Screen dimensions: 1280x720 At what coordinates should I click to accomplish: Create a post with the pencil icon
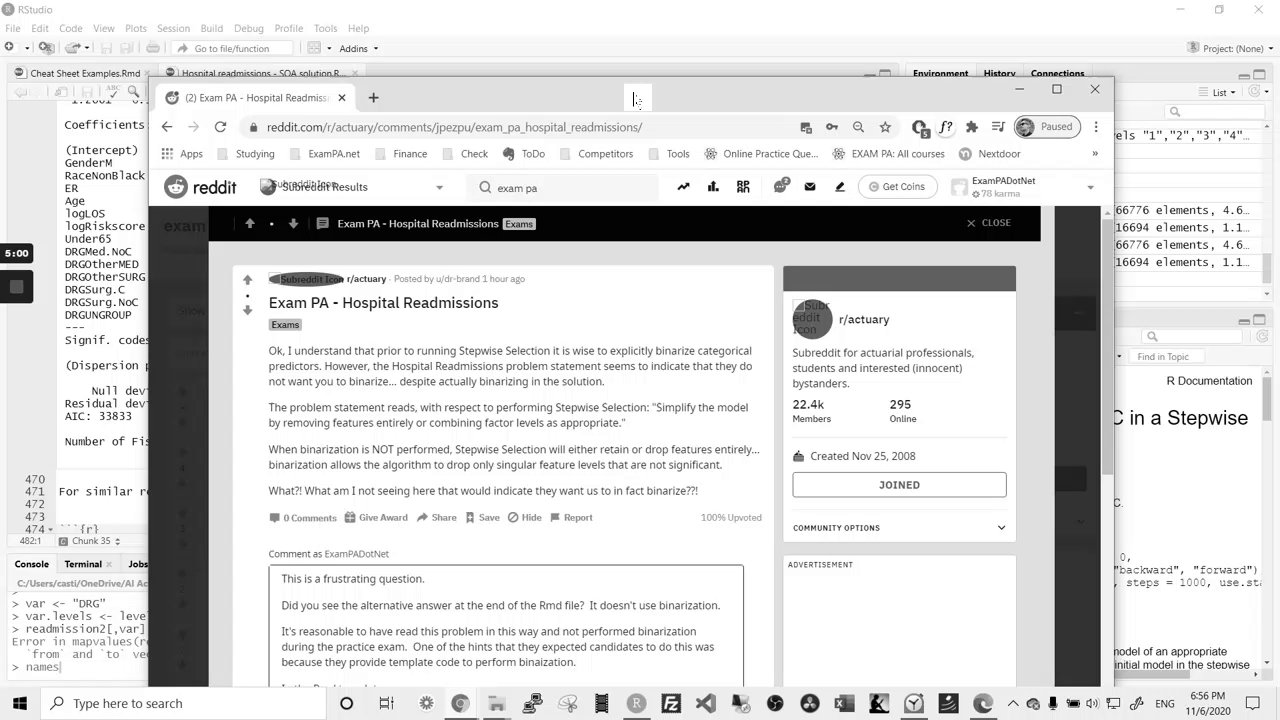(x=840, y=186)
